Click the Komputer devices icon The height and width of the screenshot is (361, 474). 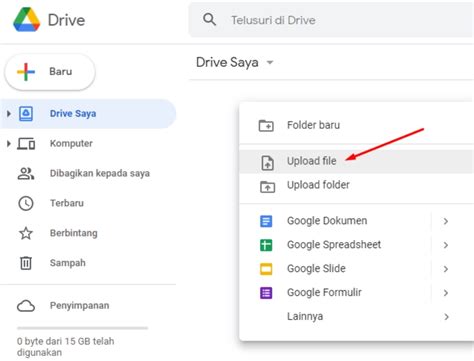(26, 144)
